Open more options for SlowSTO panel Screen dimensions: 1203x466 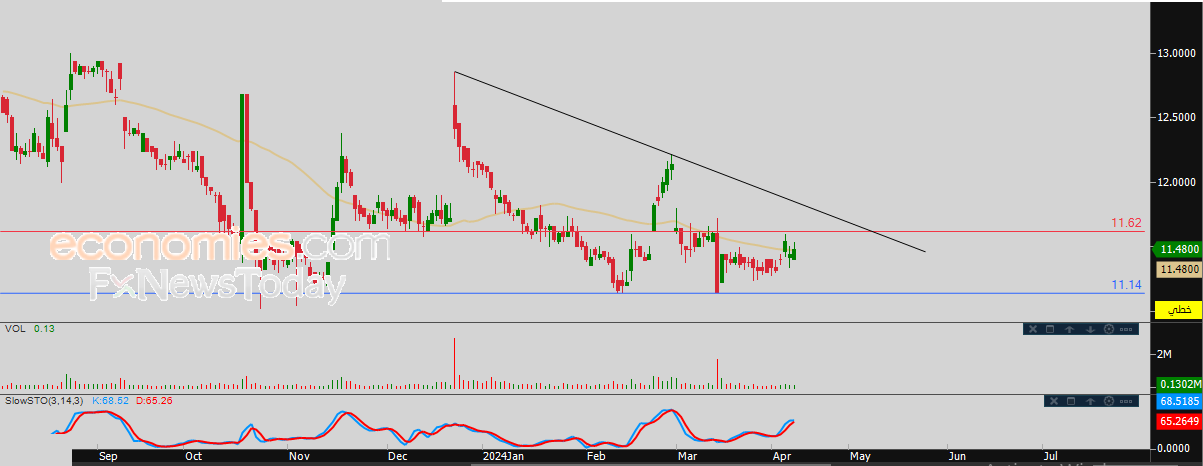tap(1127, 401)
